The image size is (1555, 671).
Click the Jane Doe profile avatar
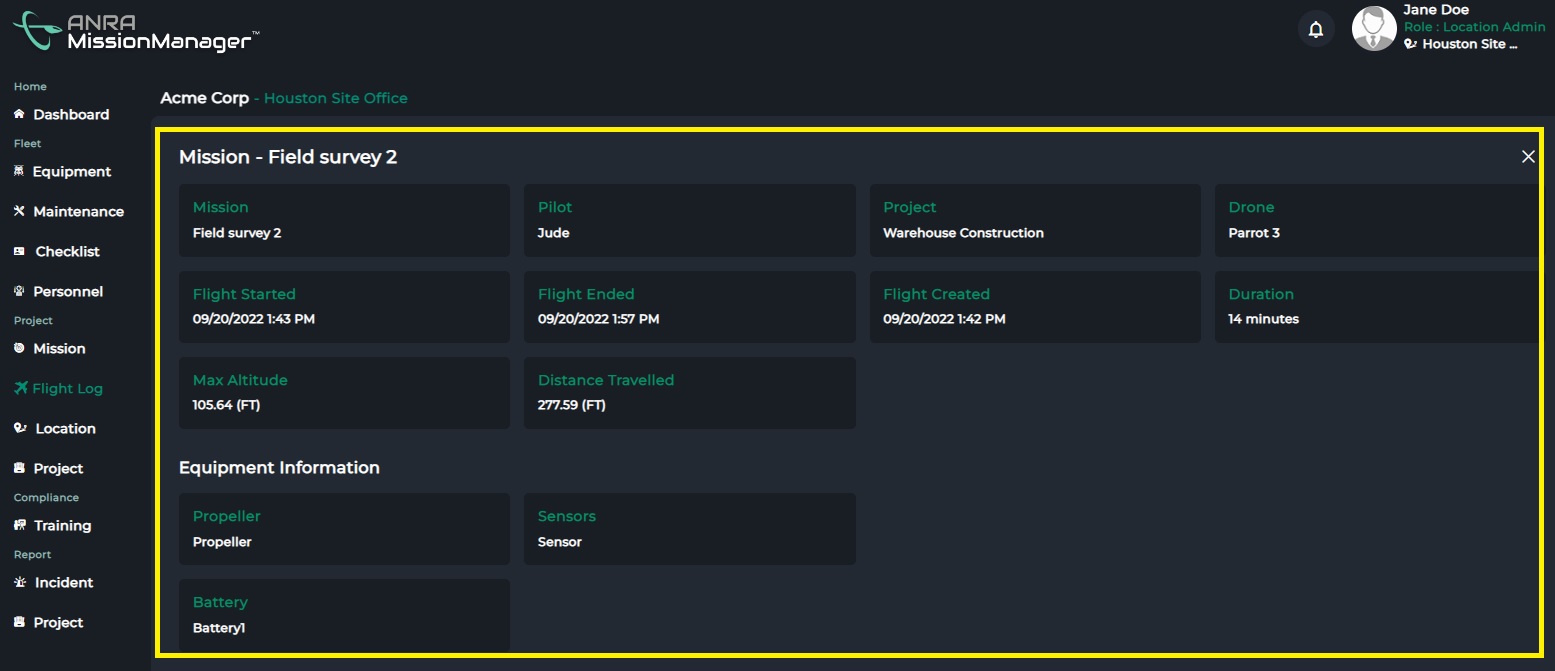click(x=1374, y=28)
